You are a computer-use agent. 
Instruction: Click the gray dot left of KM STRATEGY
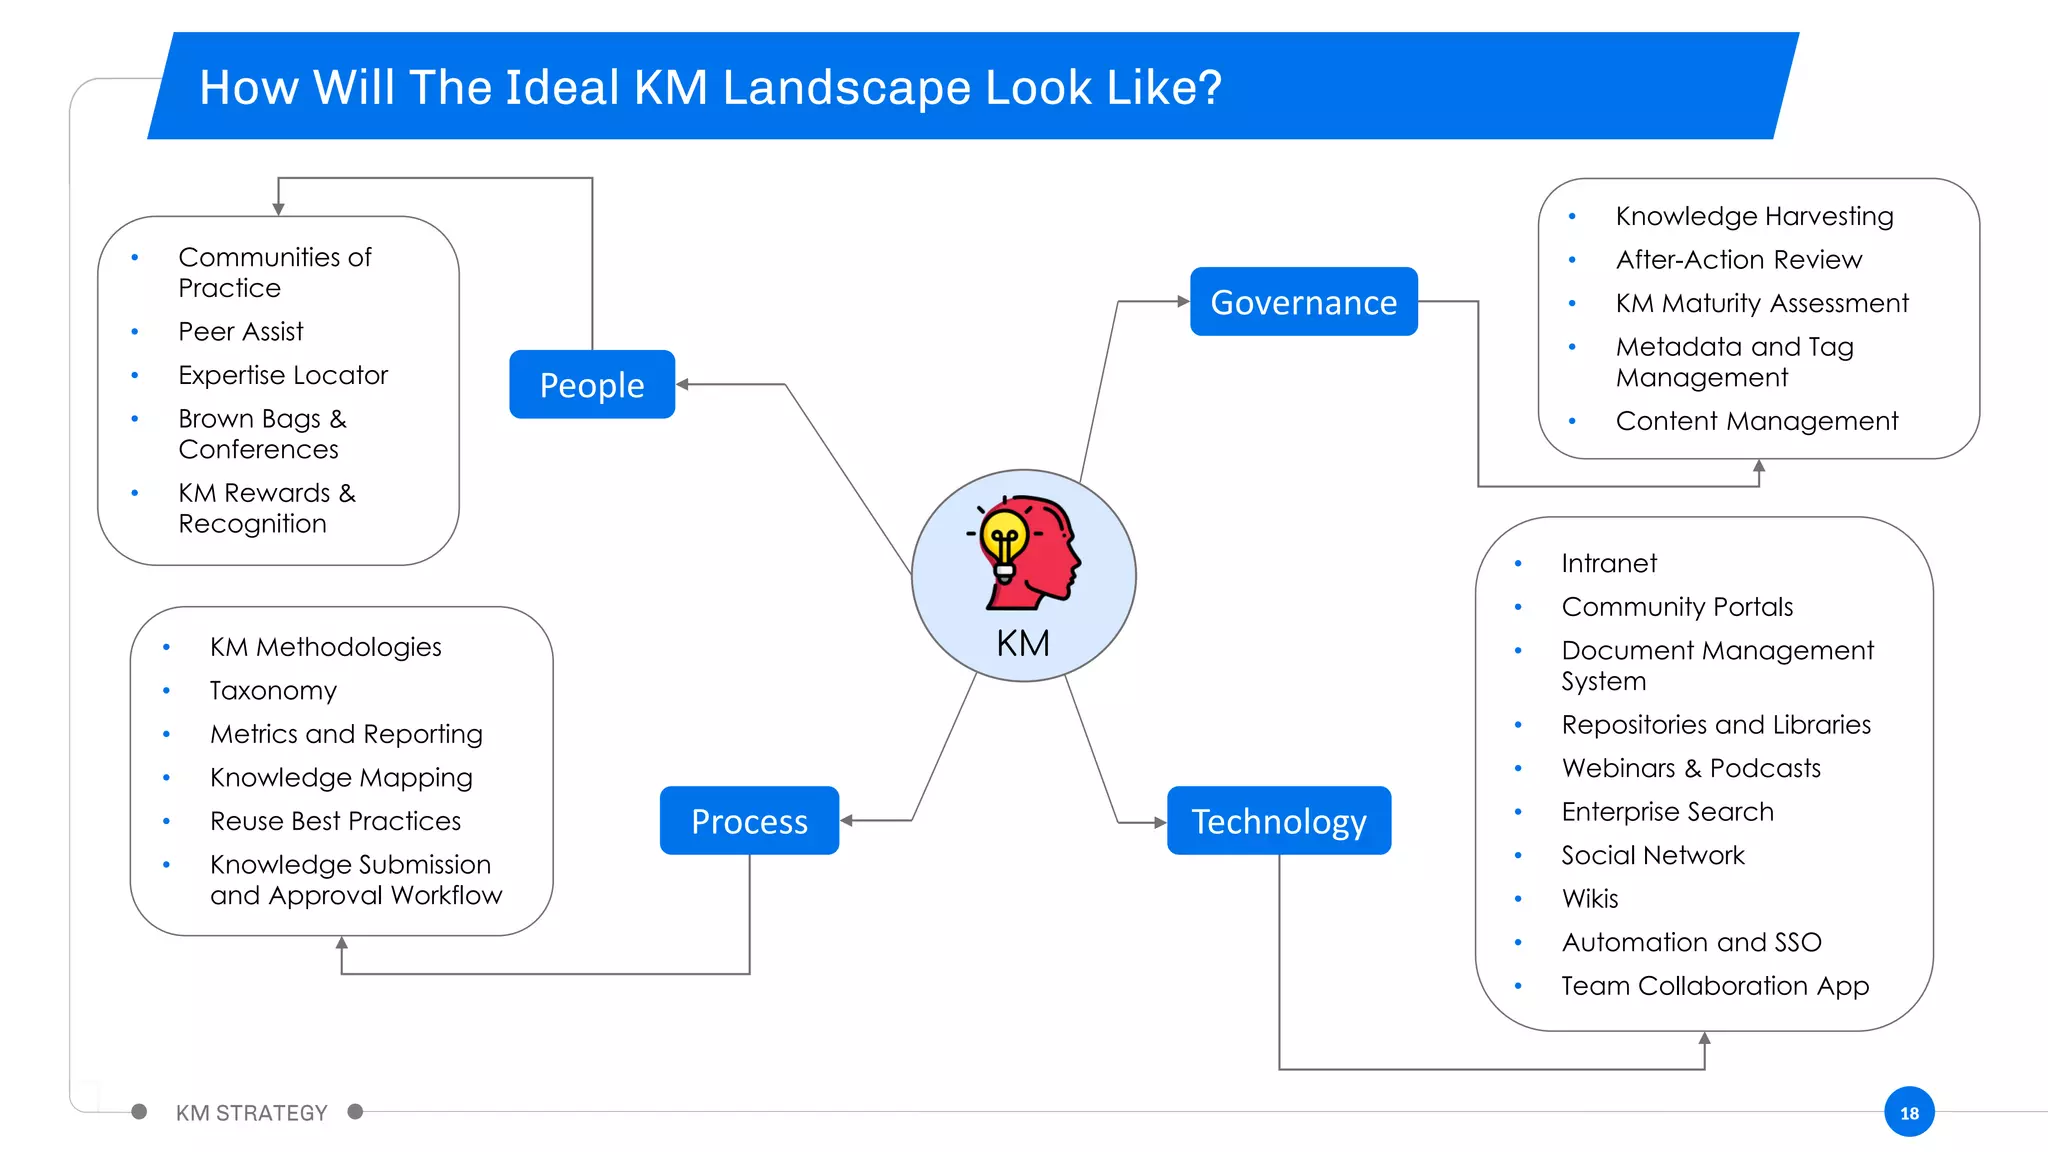pos(139,1112)
